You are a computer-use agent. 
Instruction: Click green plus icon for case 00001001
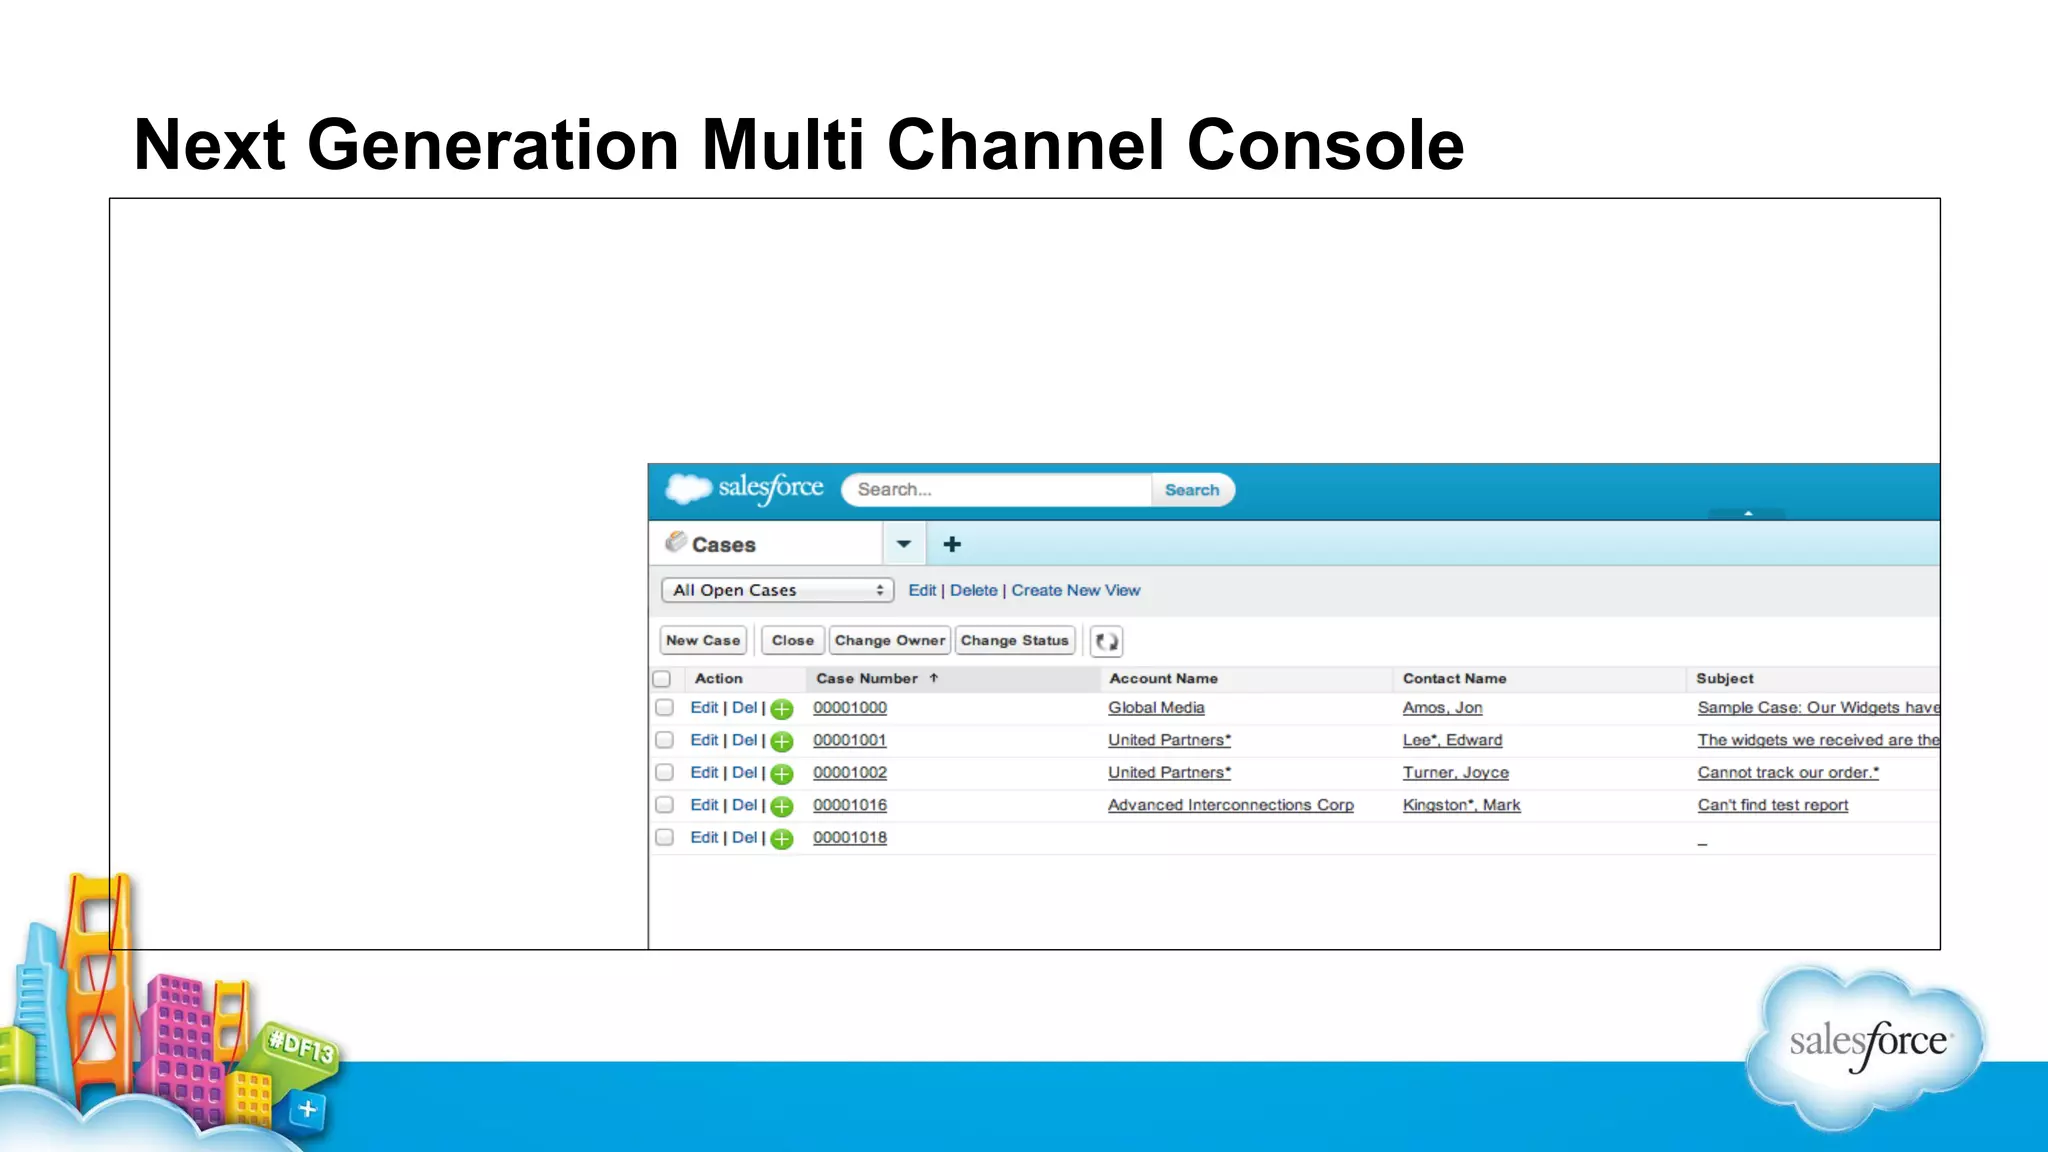coord(782,741)
